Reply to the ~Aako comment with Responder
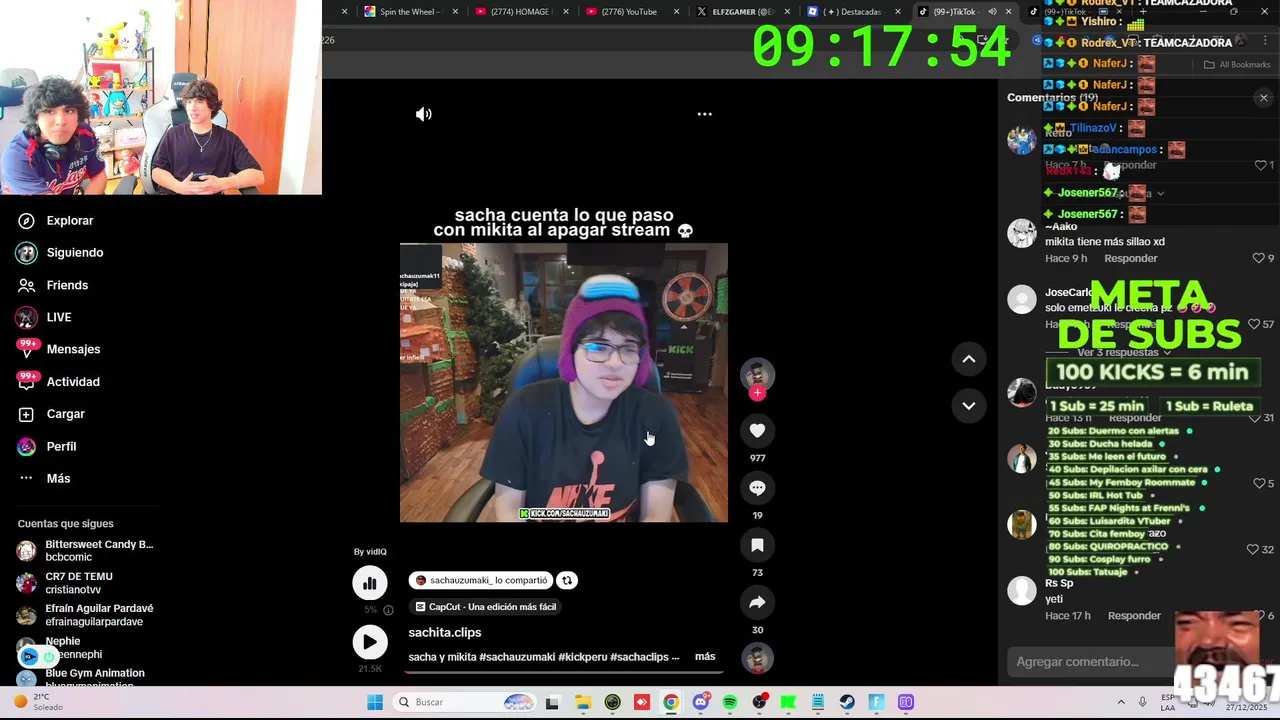 point(1130,258)
